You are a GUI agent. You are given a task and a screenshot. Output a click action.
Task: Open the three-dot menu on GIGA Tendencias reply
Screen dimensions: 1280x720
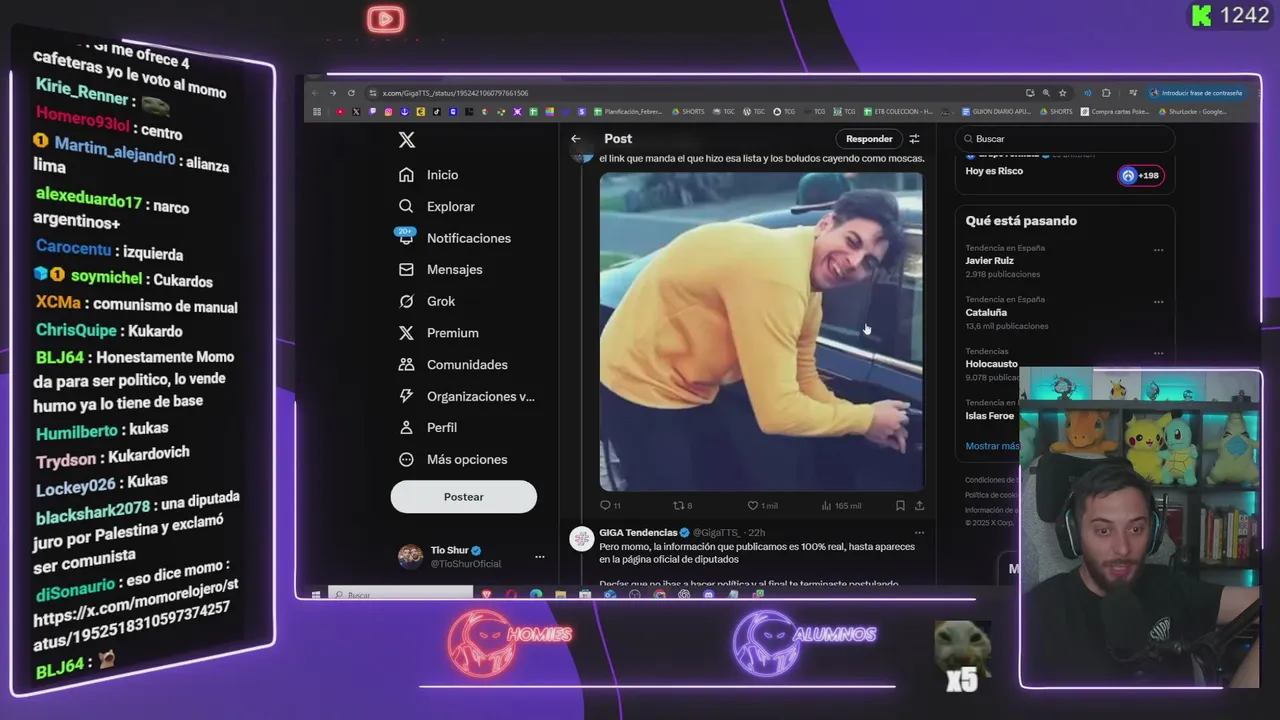click(919, 533)
